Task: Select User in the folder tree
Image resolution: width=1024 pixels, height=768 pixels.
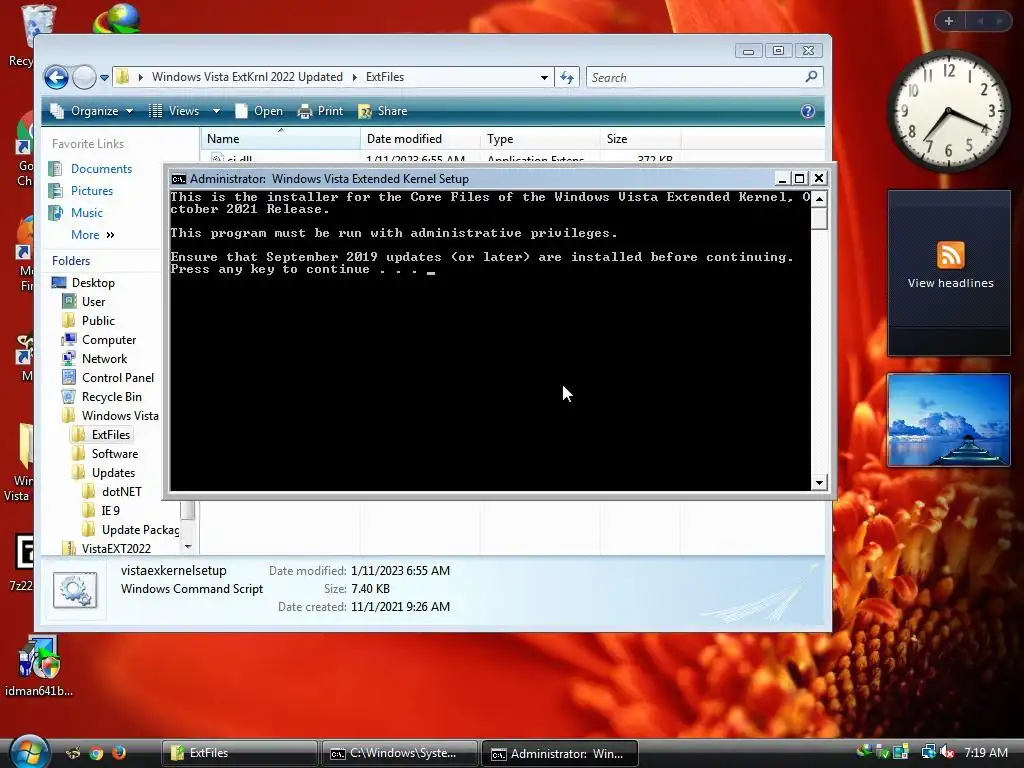Action: pyautogui.click(x=93, y=302)
